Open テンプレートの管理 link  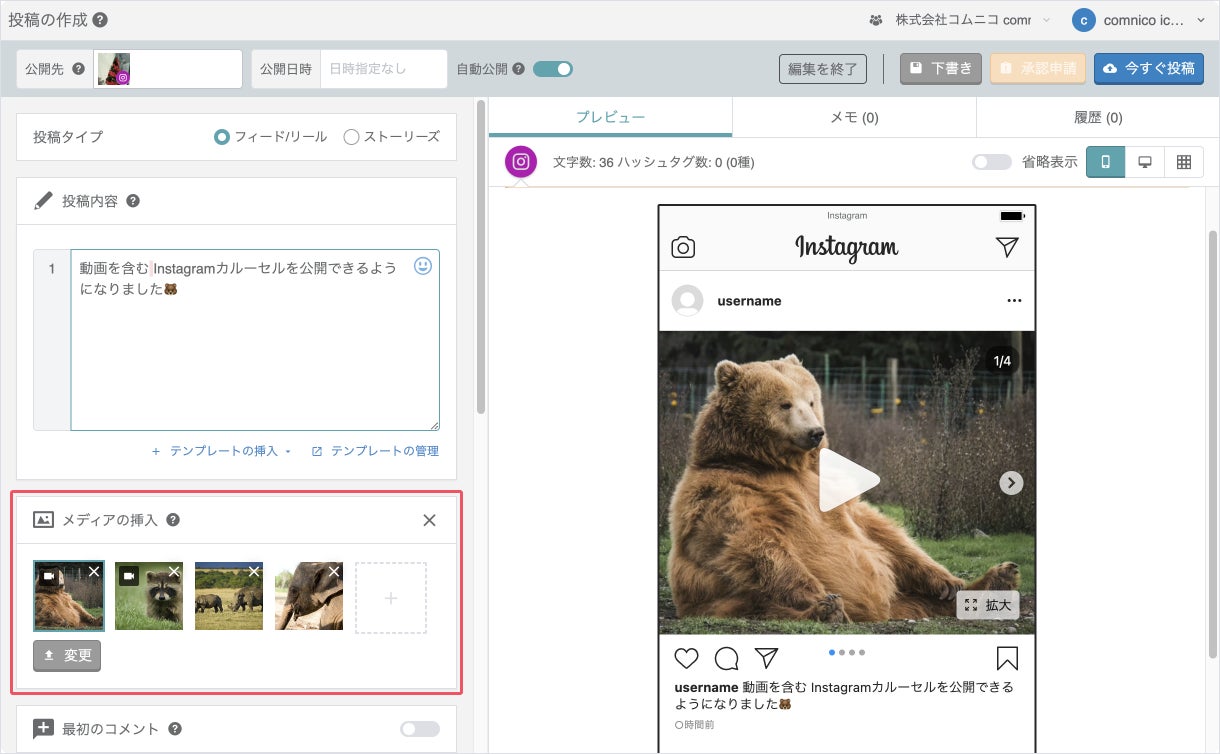point(375,451)
